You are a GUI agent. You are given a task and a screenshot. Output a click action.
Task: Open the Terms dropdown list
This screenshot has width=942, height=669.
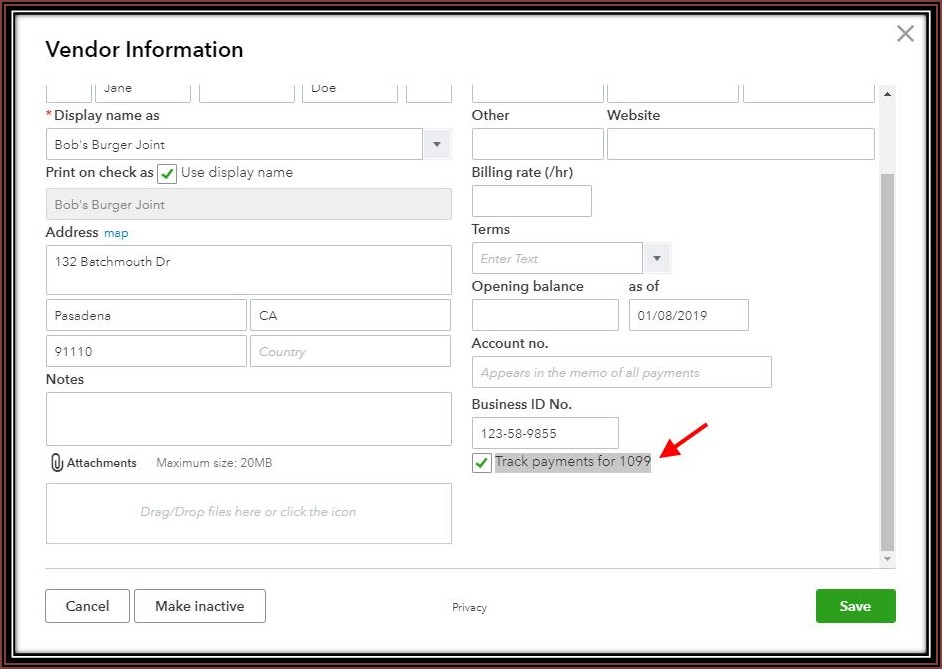[657, 258]
